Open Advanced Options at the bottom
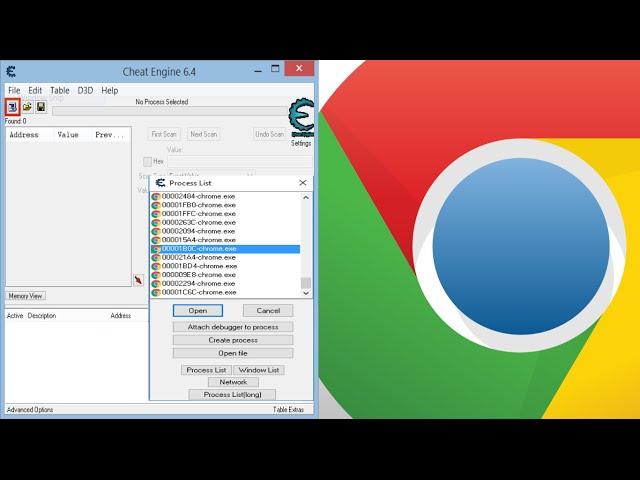The height and width of the screenshot is (480, 640). coord(30,409)
